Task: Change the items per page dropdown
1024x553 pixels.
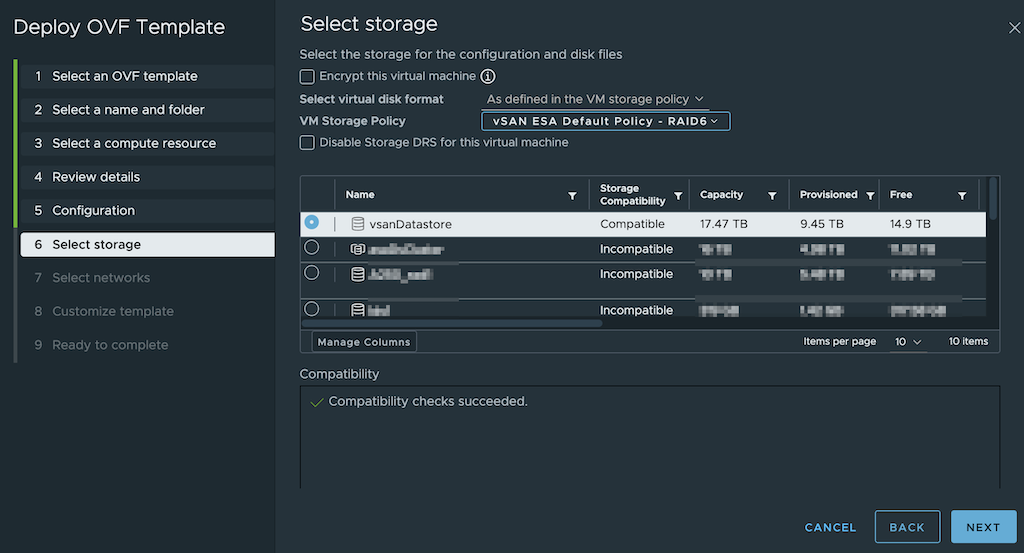Action: tap(908, 342)
